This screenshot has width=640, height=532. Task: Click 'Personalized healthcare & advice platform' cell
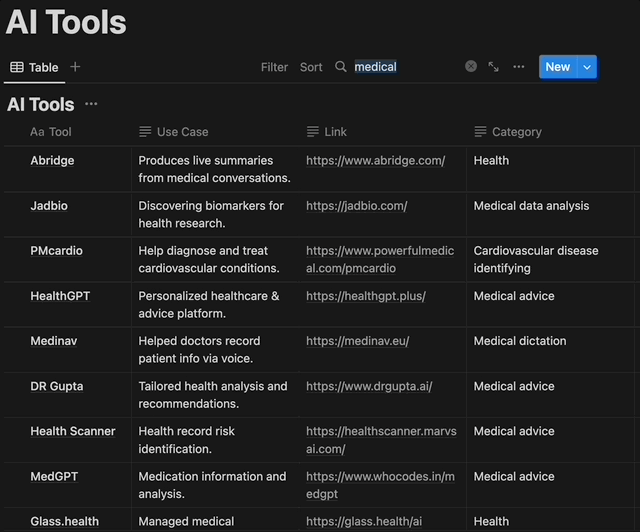pos(215,305)
